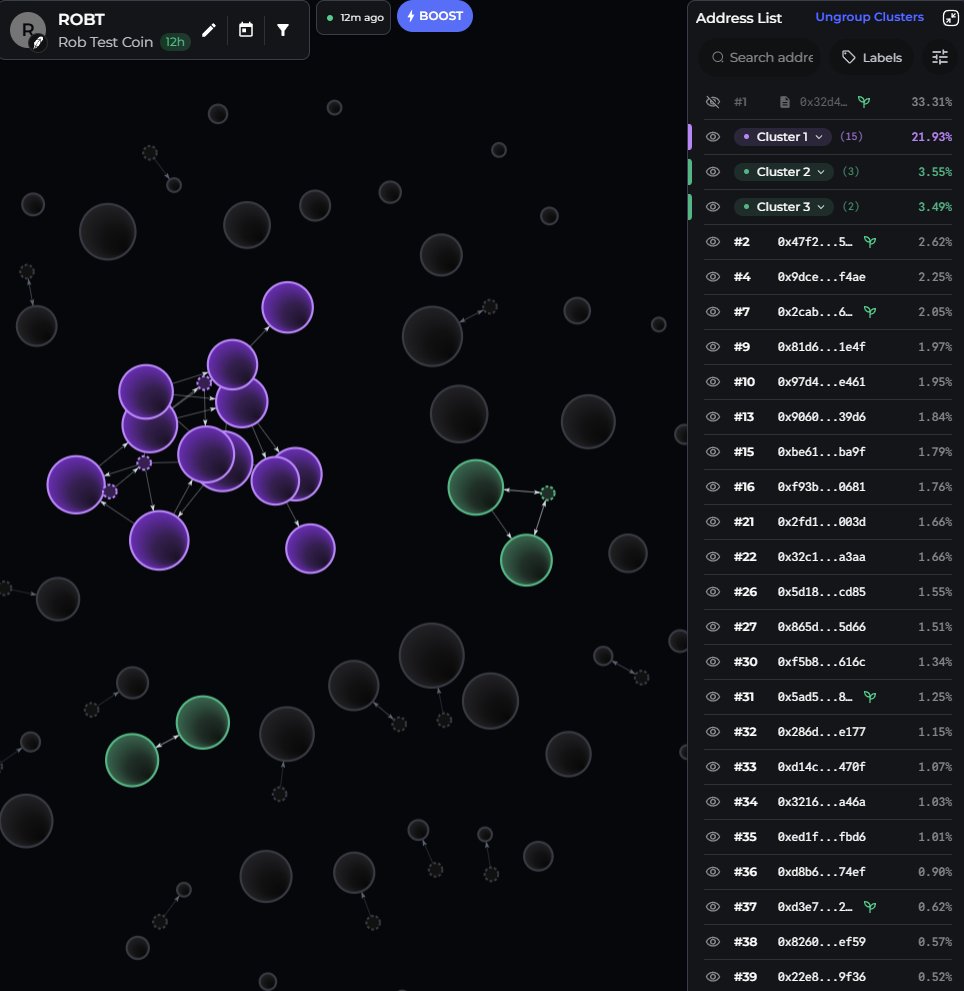
Task: Click the collapse Address List panel icon
Action: (x=951, y=18)
